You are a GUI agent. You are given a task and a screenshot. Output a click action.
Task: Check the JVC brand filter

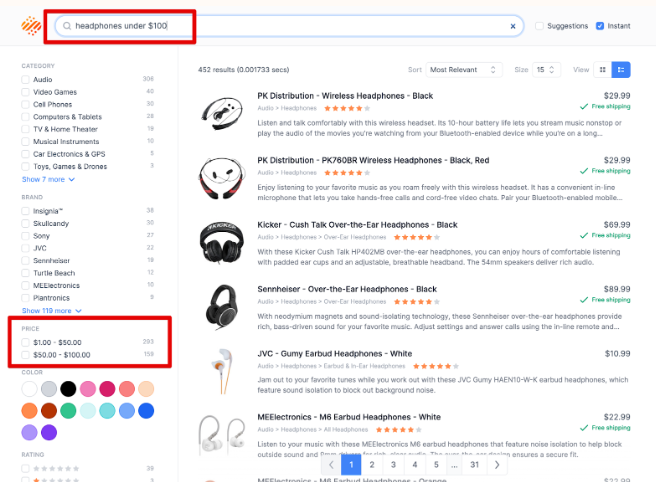click(26, 248)
